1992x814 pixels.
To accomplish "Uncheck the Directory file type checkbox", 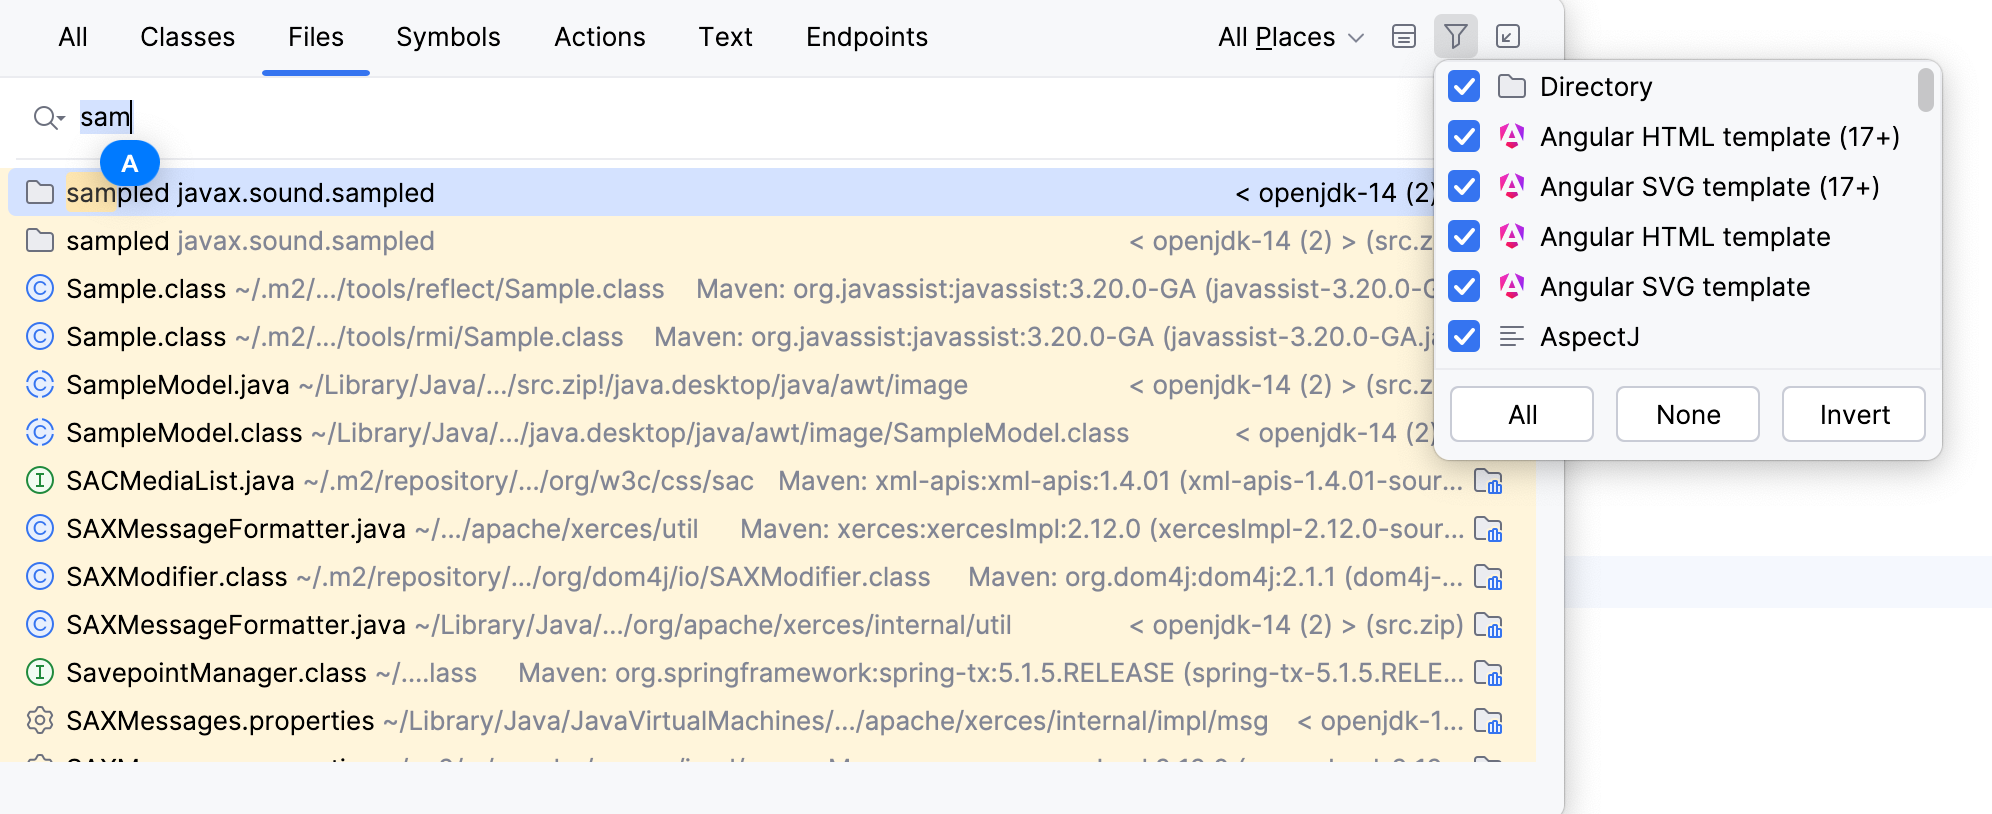I will click(1464, 87).
